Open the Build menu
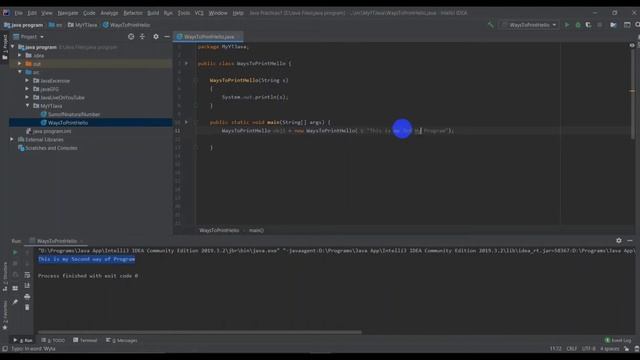Image resolution: width=640 pixels, height=360 pixels. [153, 13]
